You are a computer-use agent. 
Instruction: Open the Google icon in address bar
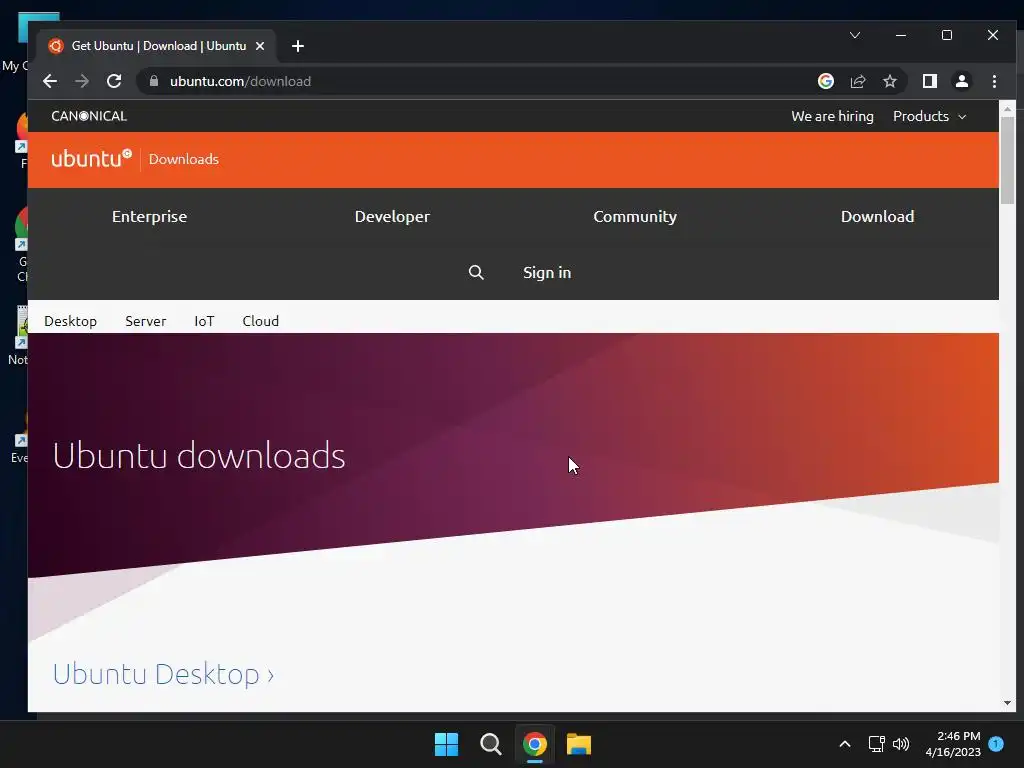click(x=825, y=81)
